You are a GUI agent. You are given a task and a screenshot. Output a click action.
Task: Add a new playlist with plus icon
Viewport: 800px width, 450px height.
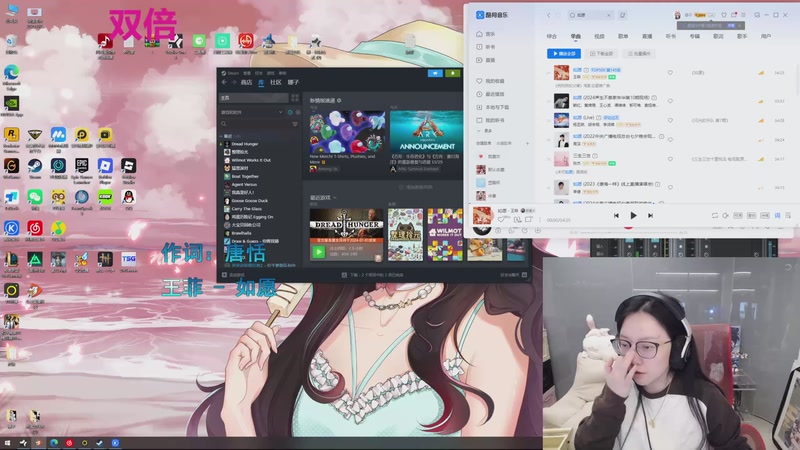coord(528,143)
